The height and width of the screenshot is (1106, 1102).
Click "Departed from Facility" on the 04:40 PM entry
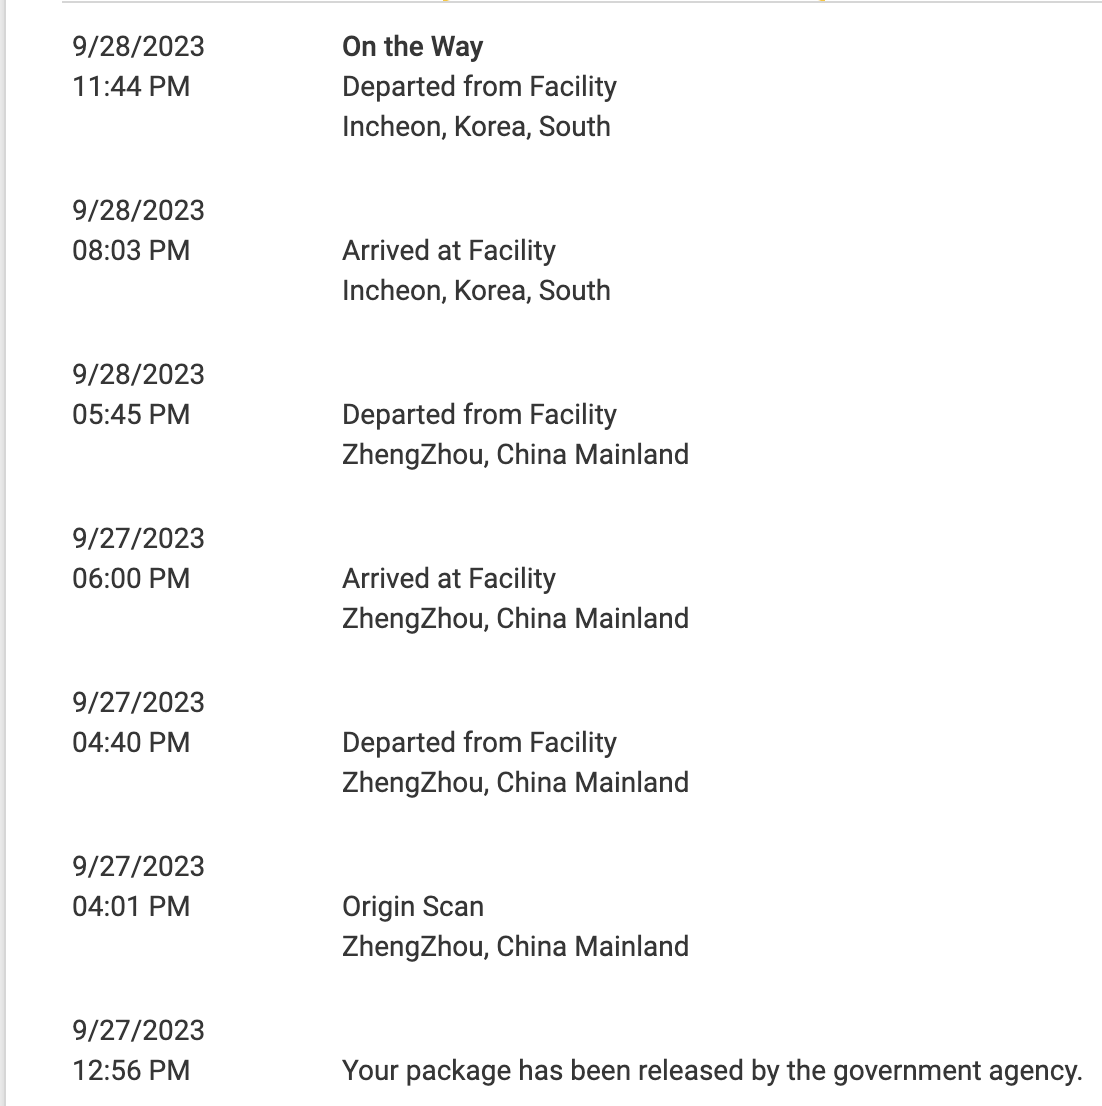click(479, 743)
